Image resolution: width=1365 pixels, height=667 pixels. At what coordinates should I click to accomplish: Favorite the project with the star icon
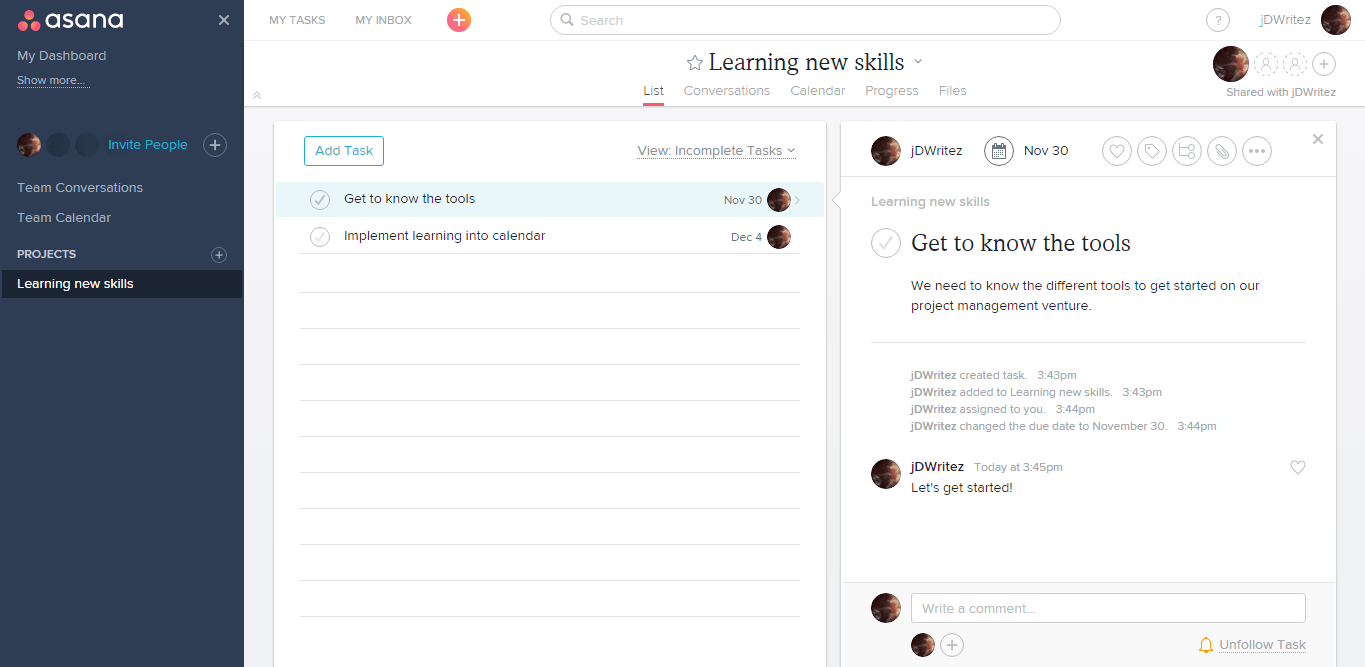(695, 63)
